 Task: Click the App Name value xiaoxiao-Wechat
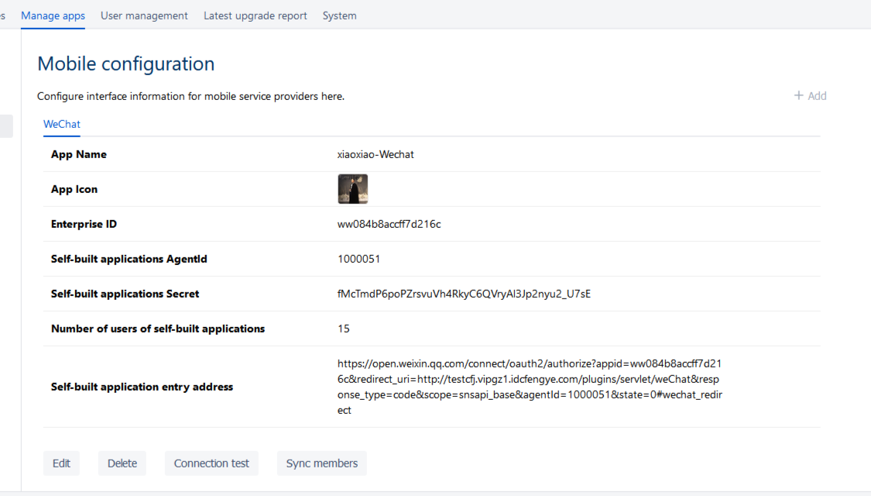point(376,155)
